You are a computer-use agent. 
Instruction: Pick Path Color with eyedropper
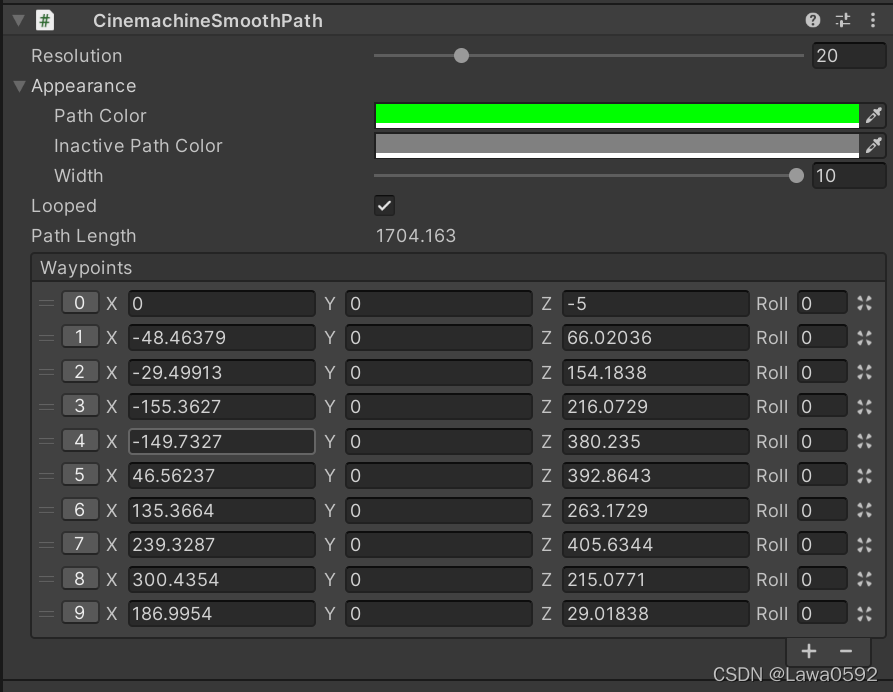[x=873, y=116]
